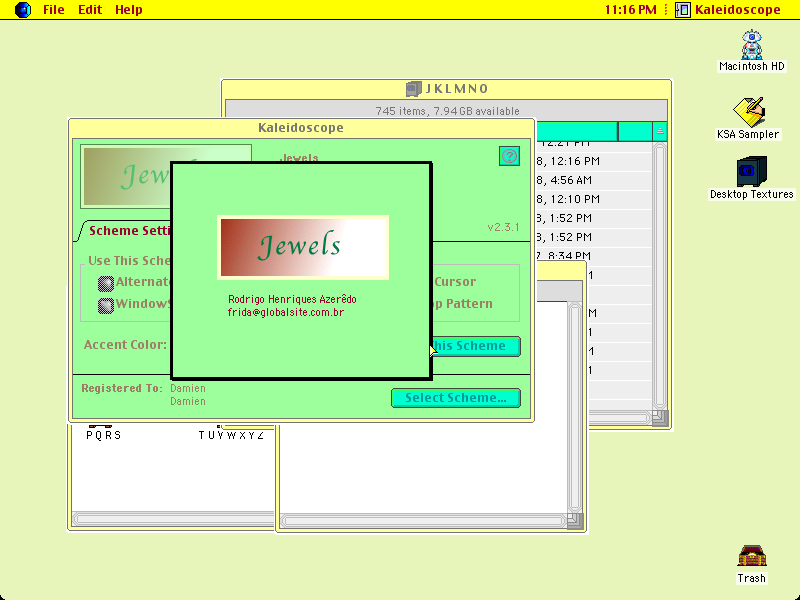Toggle the Windows checkbox in Kaleidoscope
Image resolution: width=800 pixels, height=600 pixels.
click(x=106, y=305)
